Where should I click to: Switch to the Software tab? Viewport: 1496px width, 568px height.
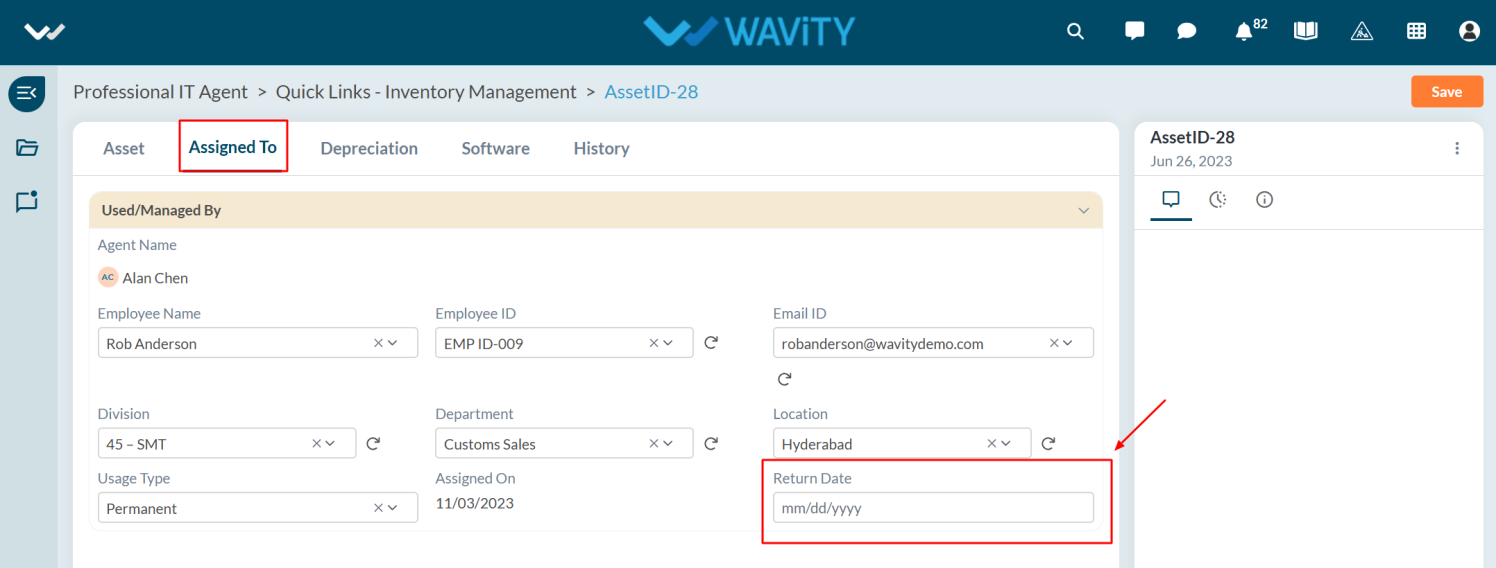pyautogui.click(x=495, y=148)
